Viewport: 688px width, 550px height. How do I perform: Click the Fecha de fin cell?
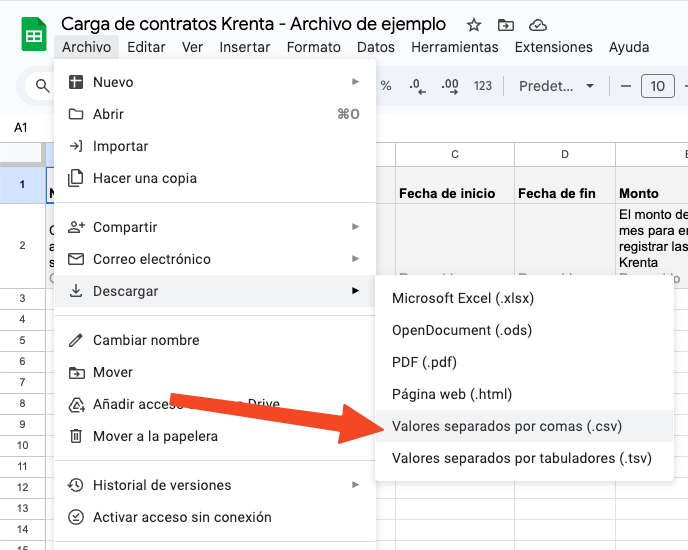[x=565, y=185]
